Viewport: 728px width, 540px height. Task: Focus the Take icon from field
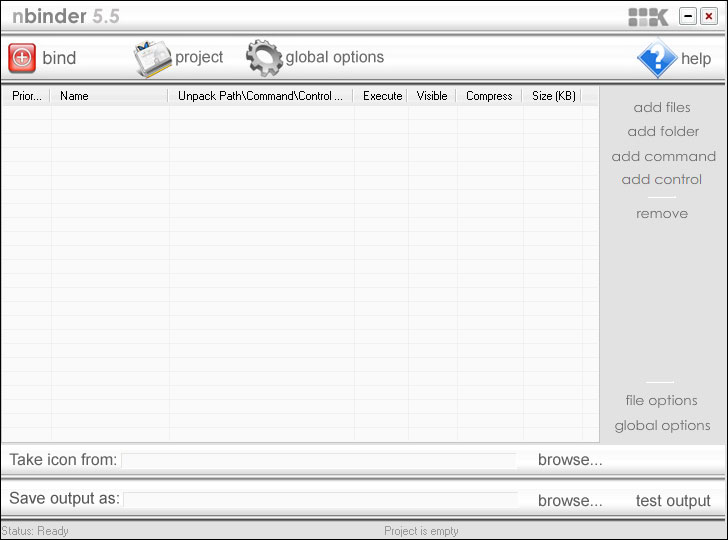coord(318,460)
